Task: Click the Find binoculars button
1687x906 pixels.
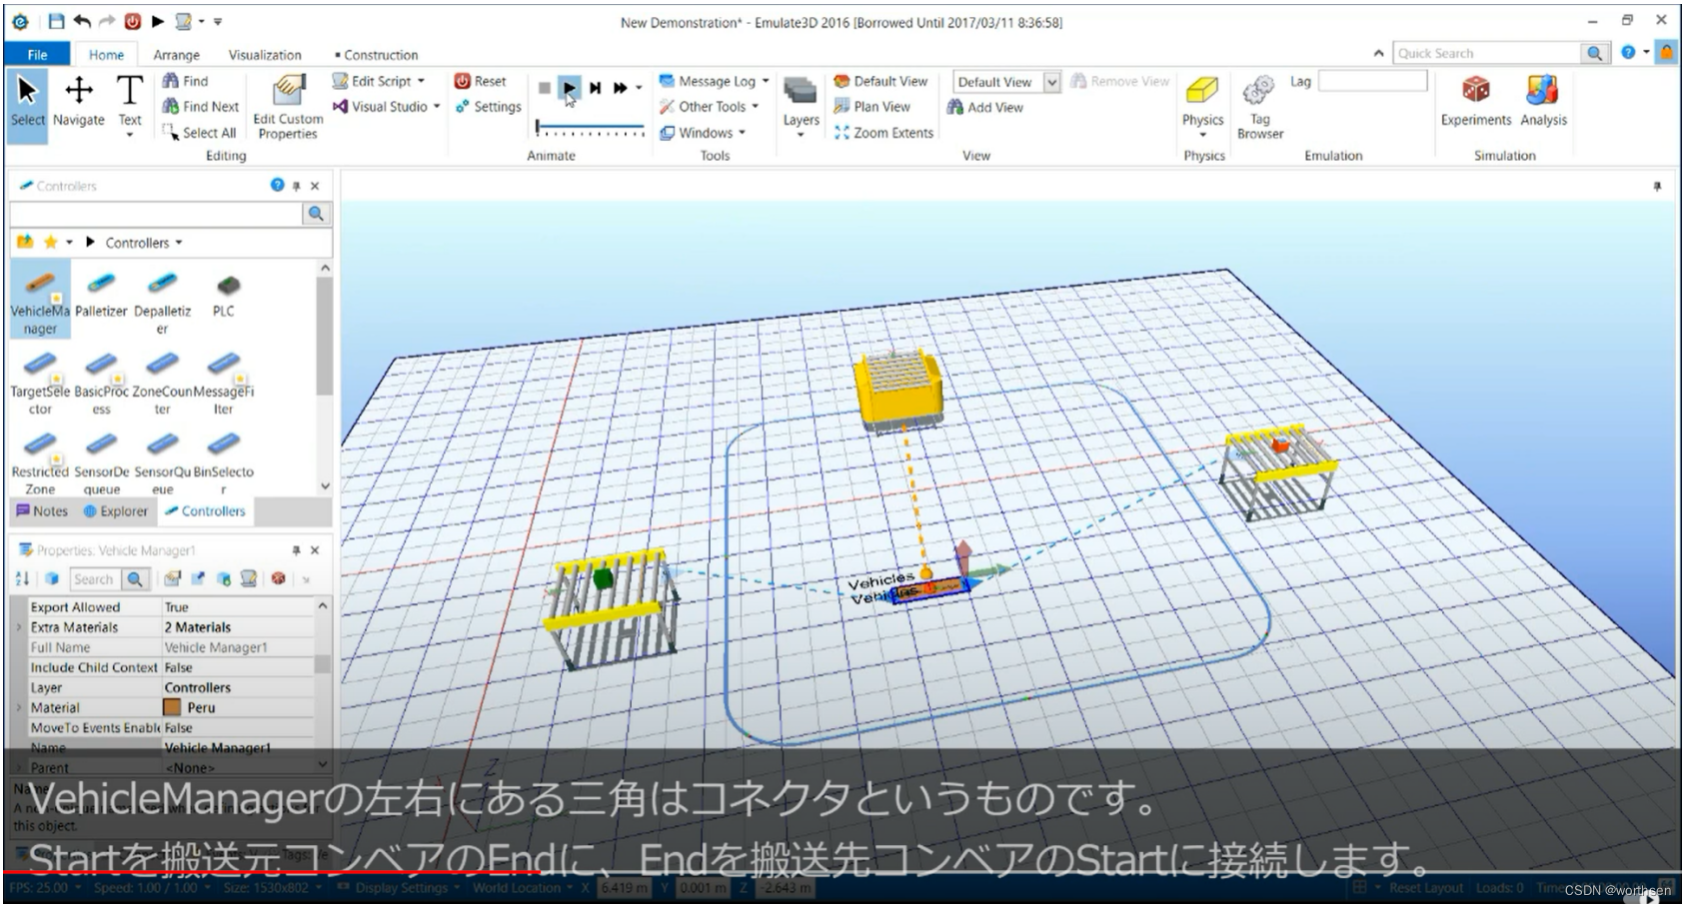Action: click(186, 81)
